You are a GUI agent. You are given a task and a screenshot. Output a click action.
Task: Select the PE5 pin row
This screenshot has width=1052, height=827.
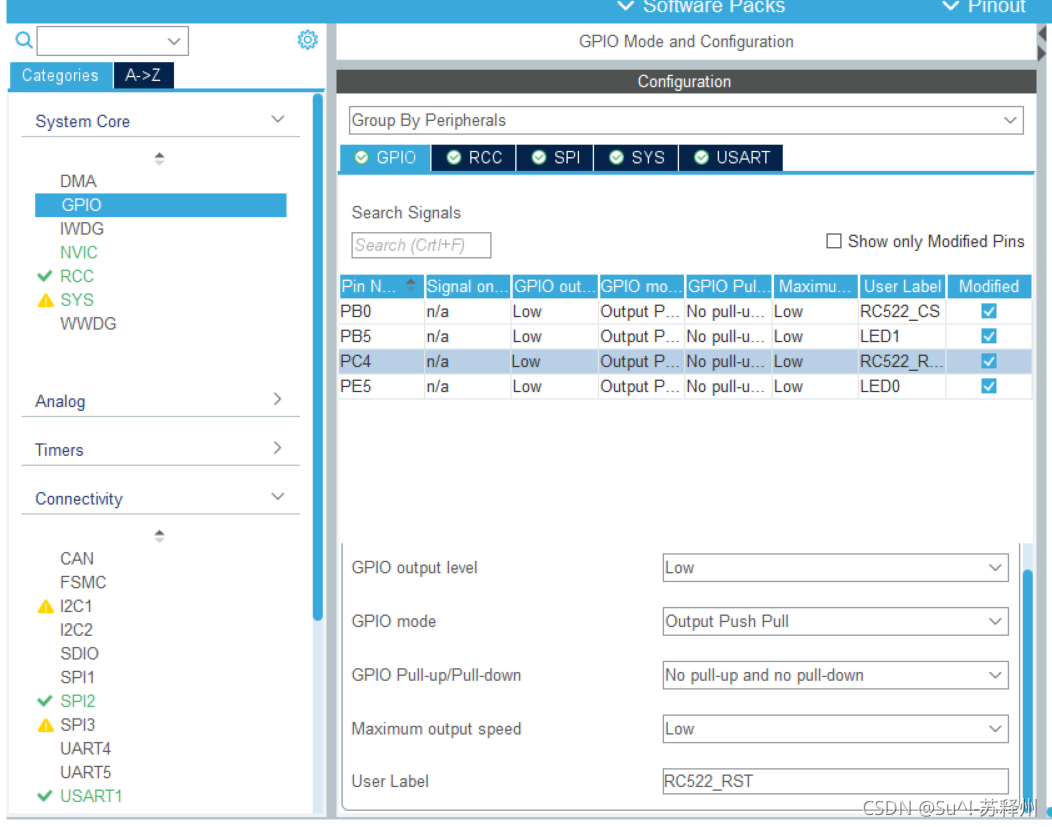pos(684,386)
